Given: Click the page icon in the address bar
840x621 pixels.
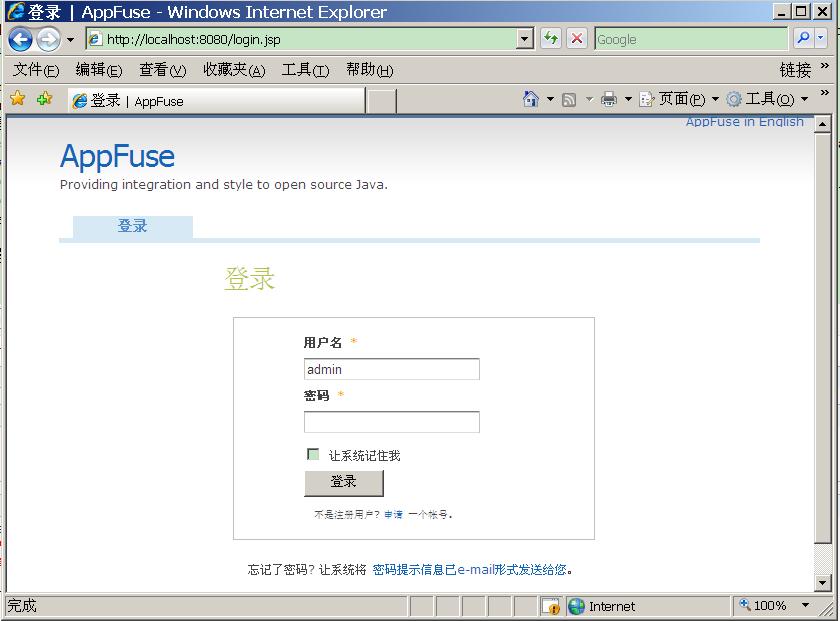Looking at the screenshot, I should pyautogui.click(x=95, y=39).
